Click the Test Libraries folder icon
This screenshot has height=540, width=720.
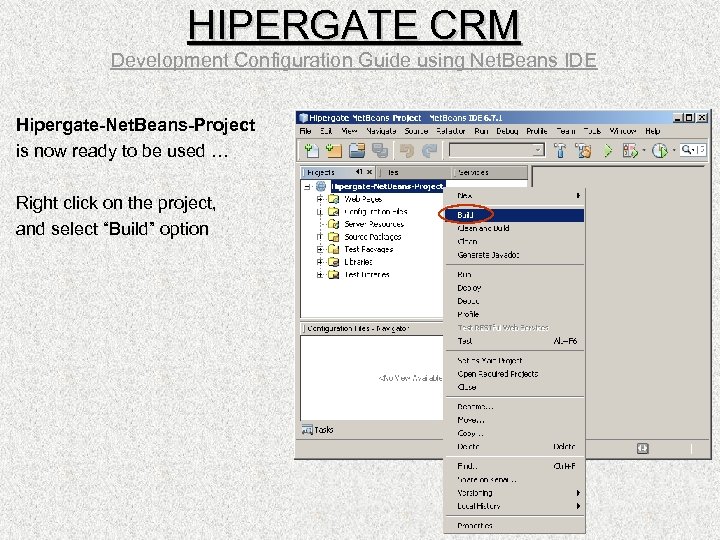point(333,275)
